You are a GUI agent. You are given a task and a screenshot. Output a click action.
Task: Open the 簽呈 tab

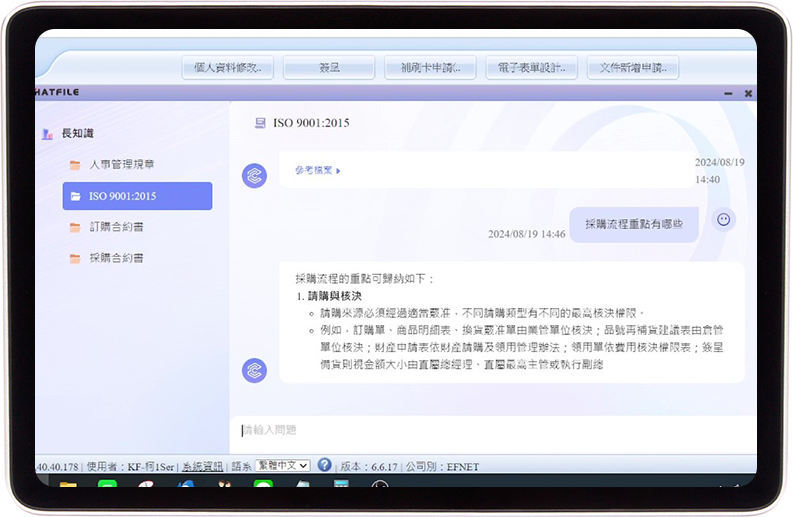click(x=328, y=68)
